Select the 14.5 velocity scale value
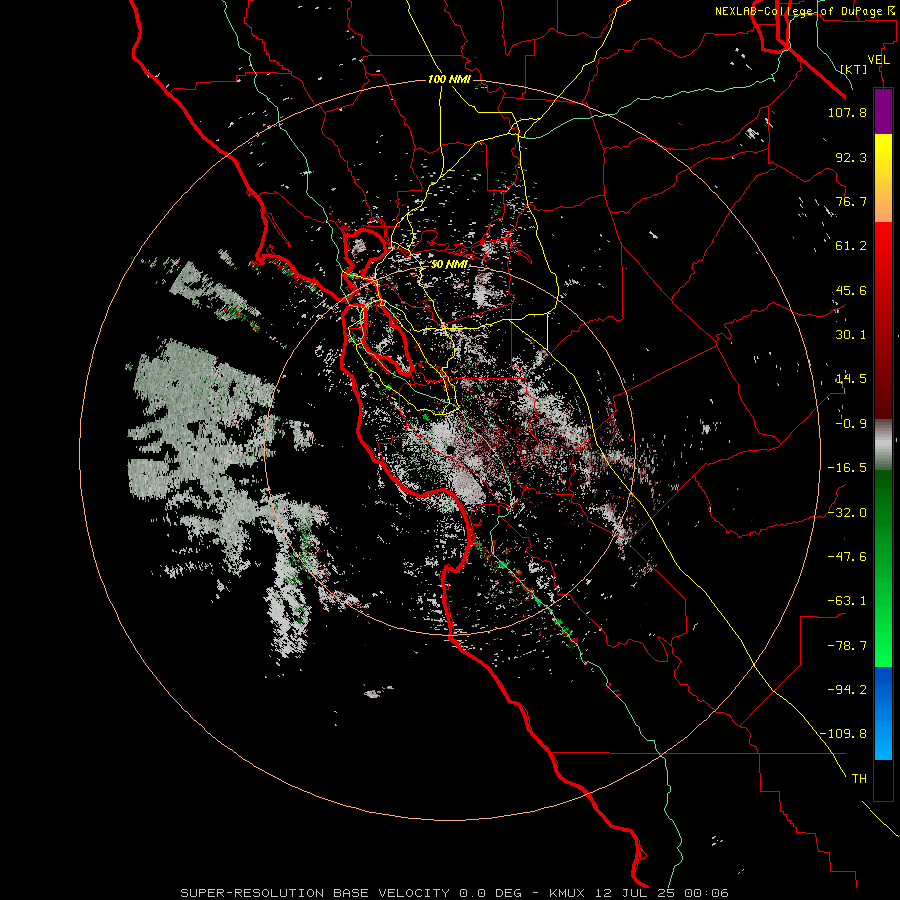This screenshot has width=900, height=900. click(x=851, y=379)
